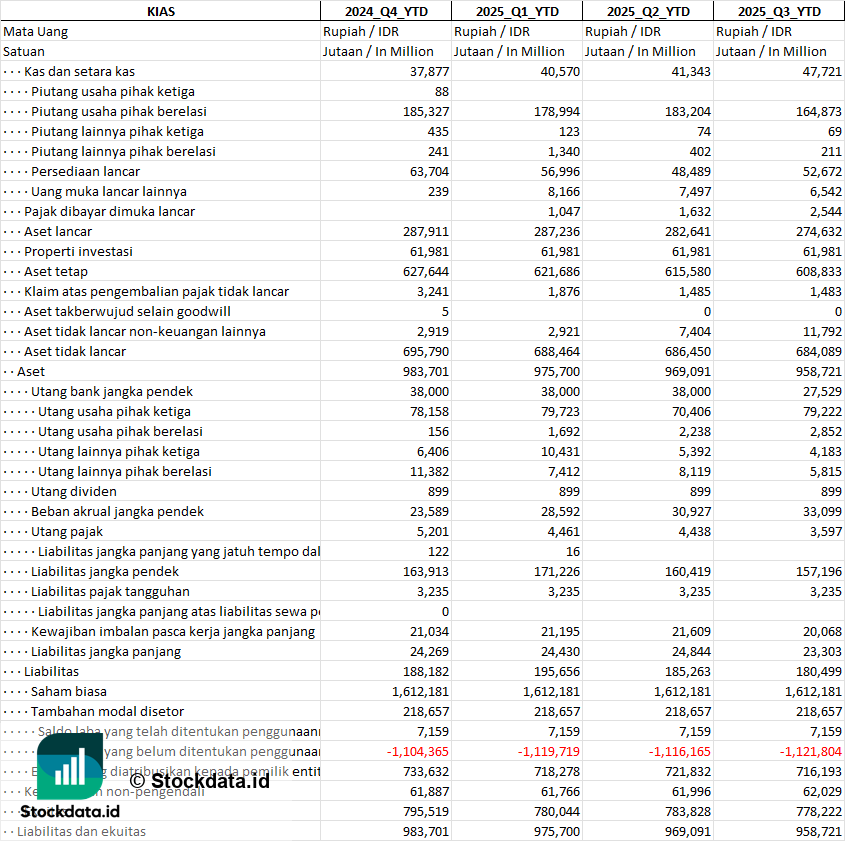
Task: Select the Liabilitas total row label
Action: tap(51, 671)
